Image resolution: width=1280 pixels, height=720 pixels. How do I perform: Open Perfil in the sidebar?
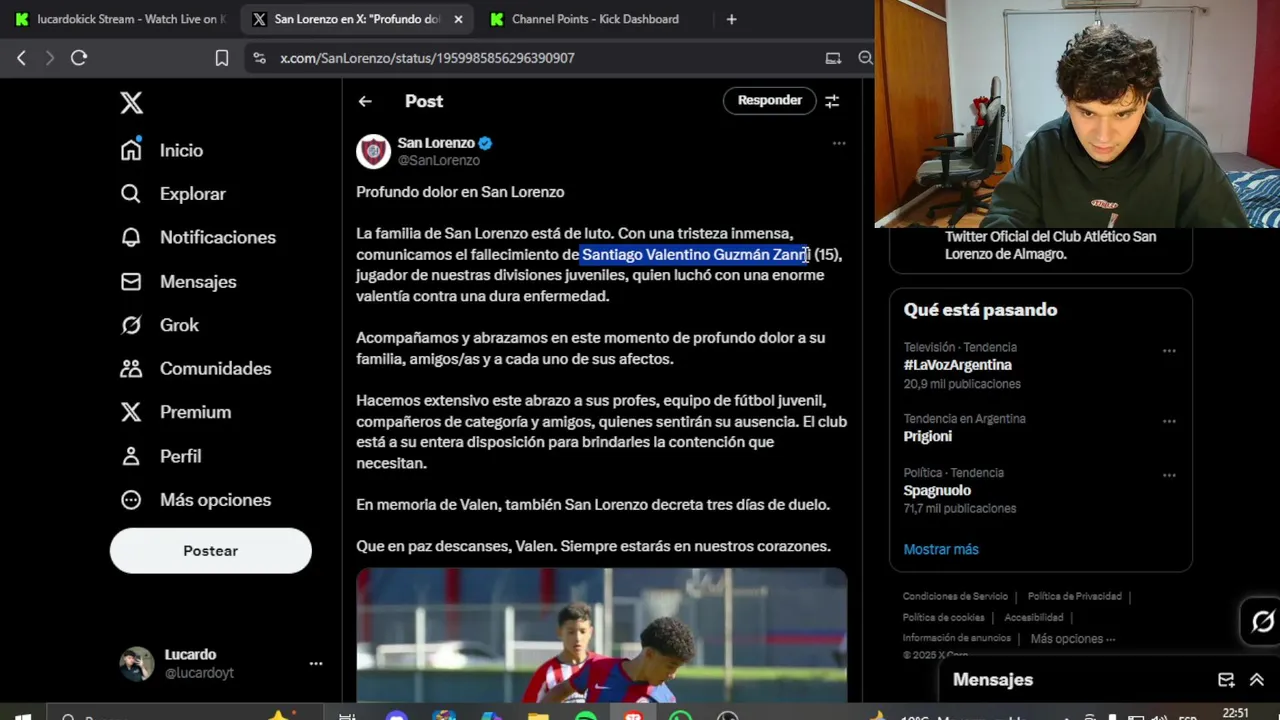161,456
